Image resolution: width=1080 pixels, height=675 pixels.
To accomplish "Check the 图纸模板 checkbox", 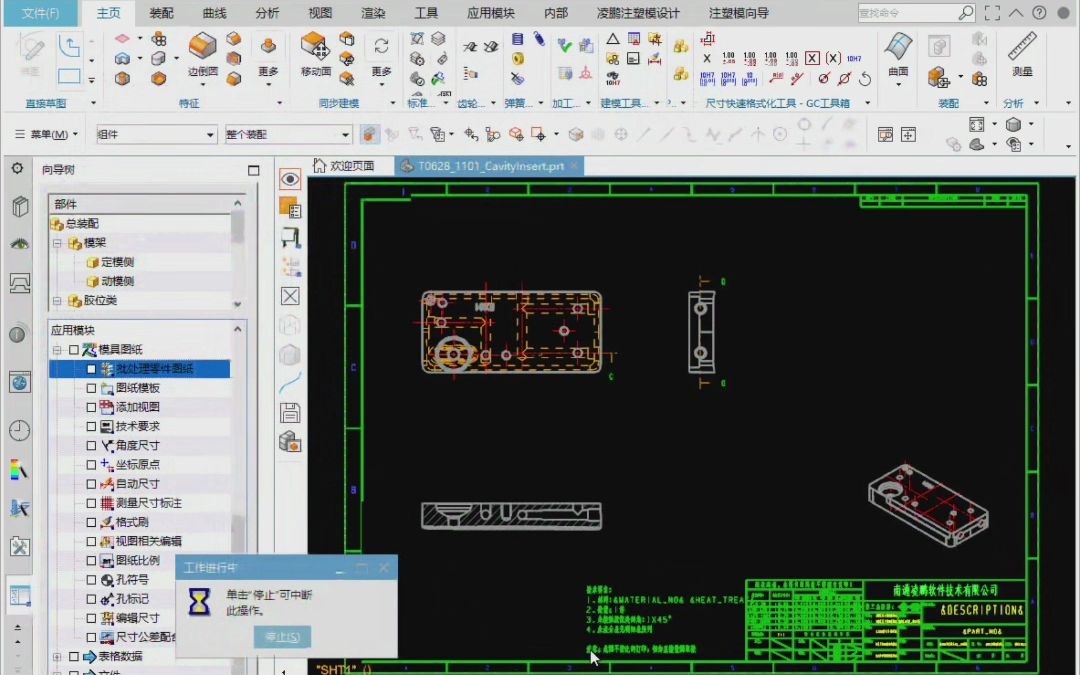I will 91,388.
